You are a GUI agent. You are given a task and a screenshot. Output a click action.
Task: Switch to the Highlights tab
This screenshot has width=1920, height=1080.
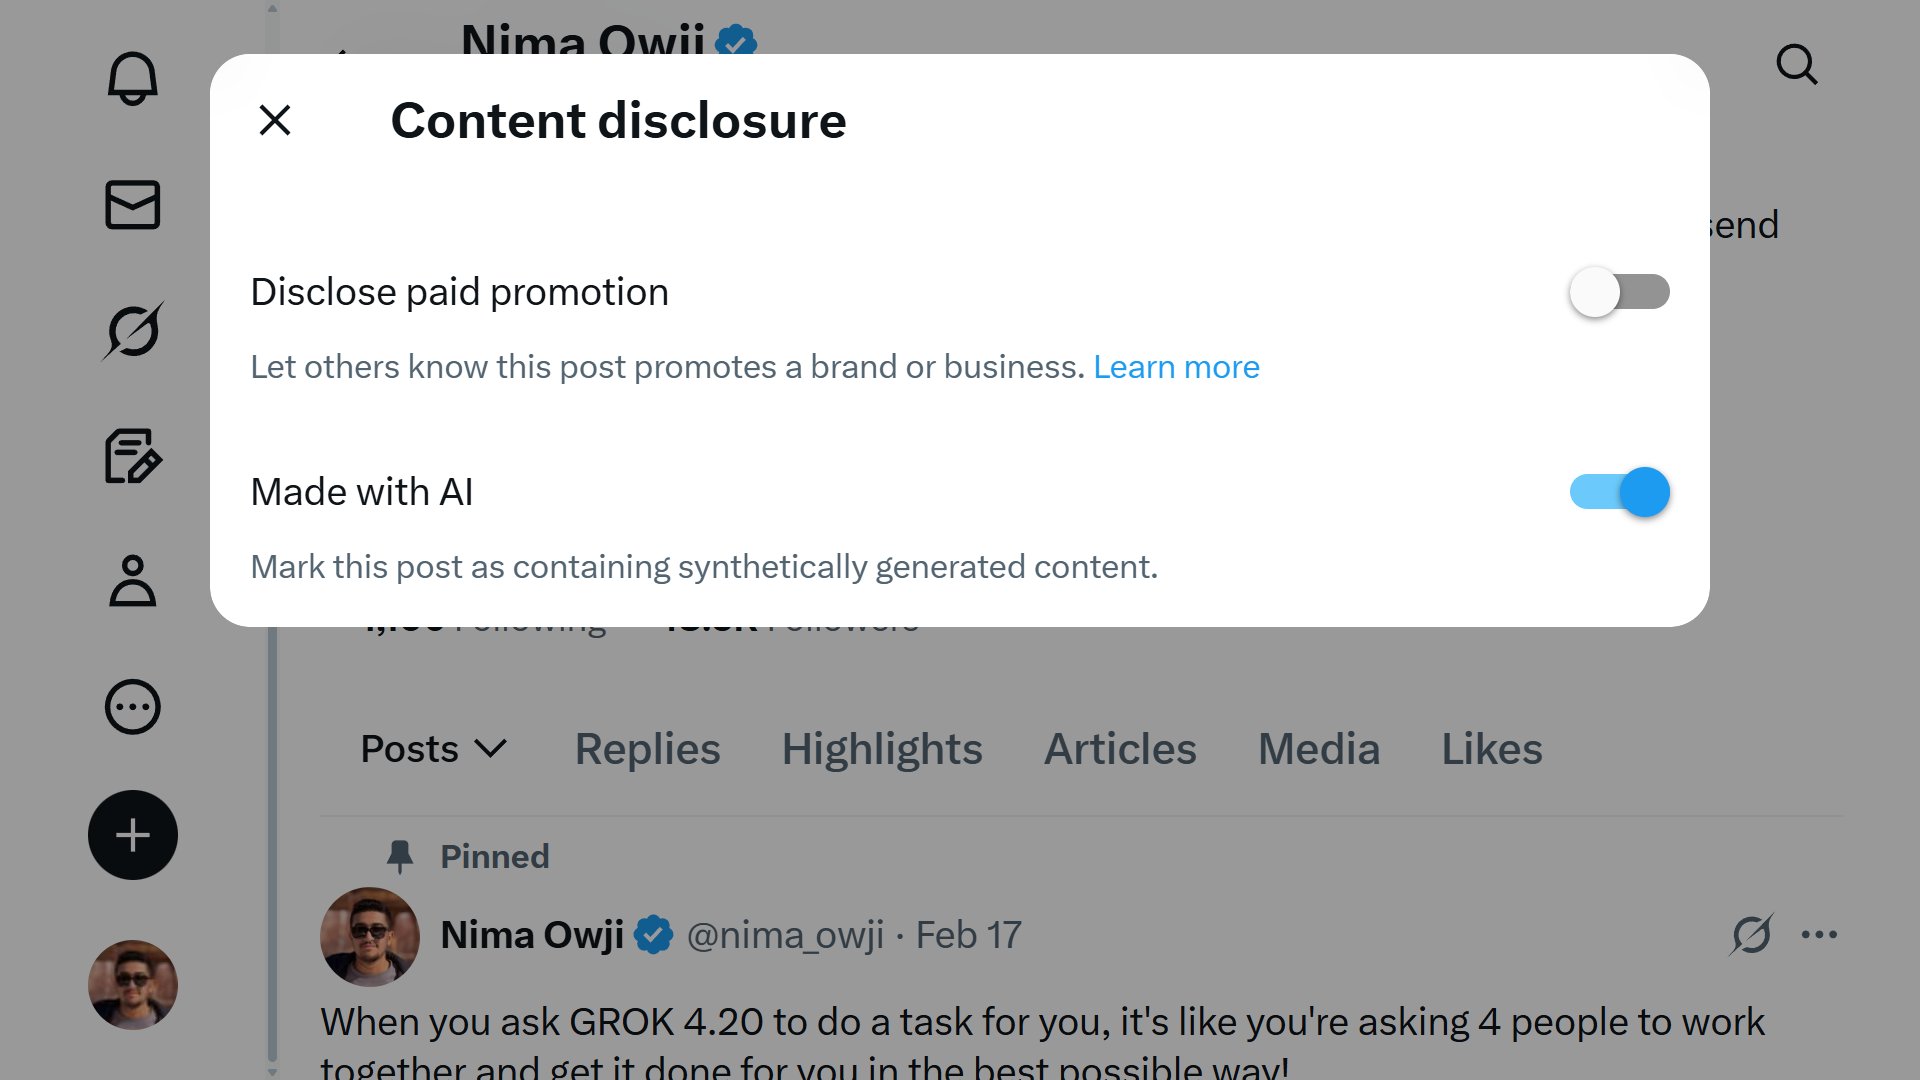tap(882, 749)
